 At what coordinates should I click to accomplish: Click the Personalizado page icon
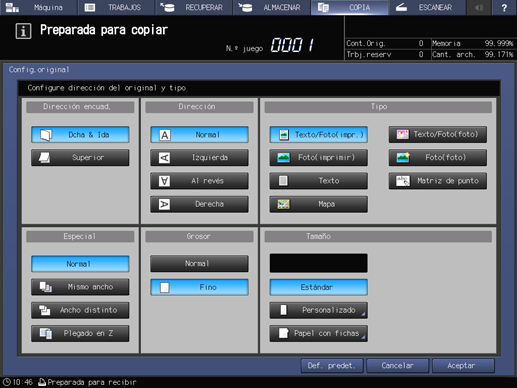coord(283,310)
